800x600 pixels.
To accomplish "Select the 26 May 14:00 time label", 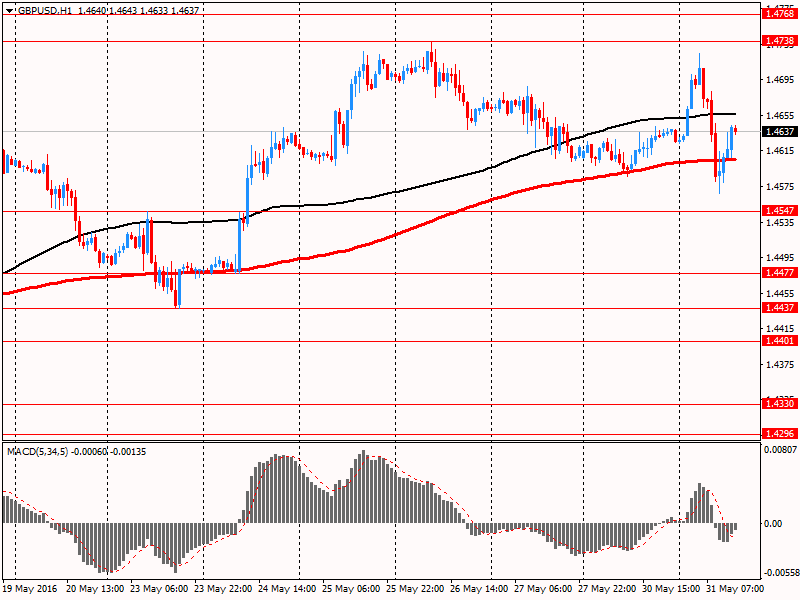I will coord(479,588).
